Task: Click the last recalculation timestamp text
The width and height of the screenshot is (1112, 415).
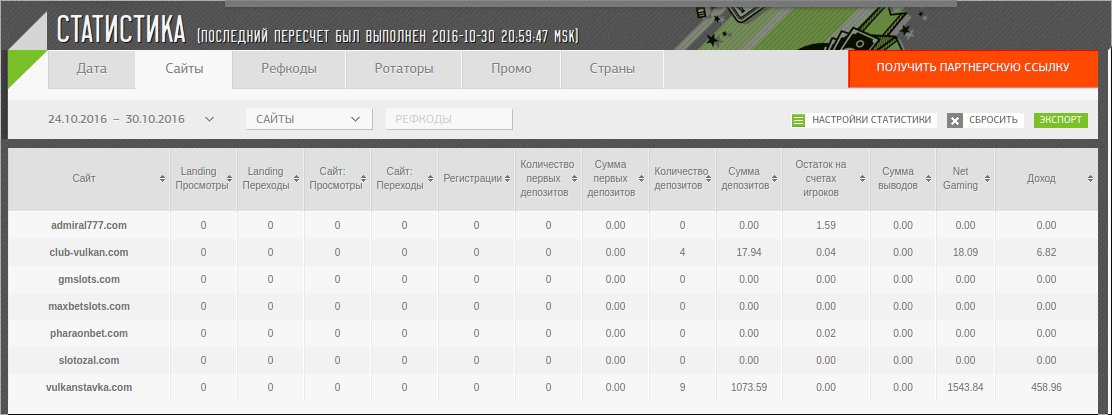Action: click(389, 34)
